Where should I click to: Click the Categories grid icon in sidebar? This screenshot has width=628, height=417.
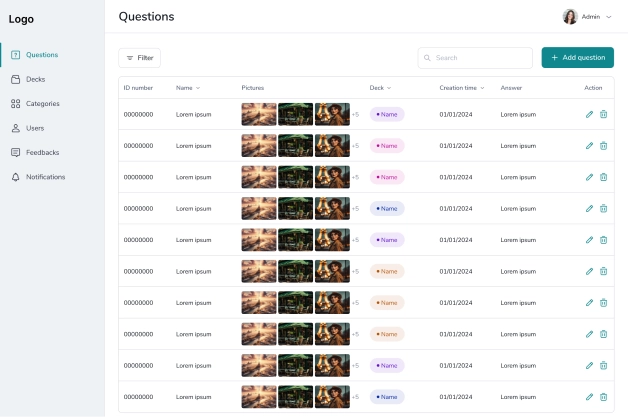click(x=15, y=104)
